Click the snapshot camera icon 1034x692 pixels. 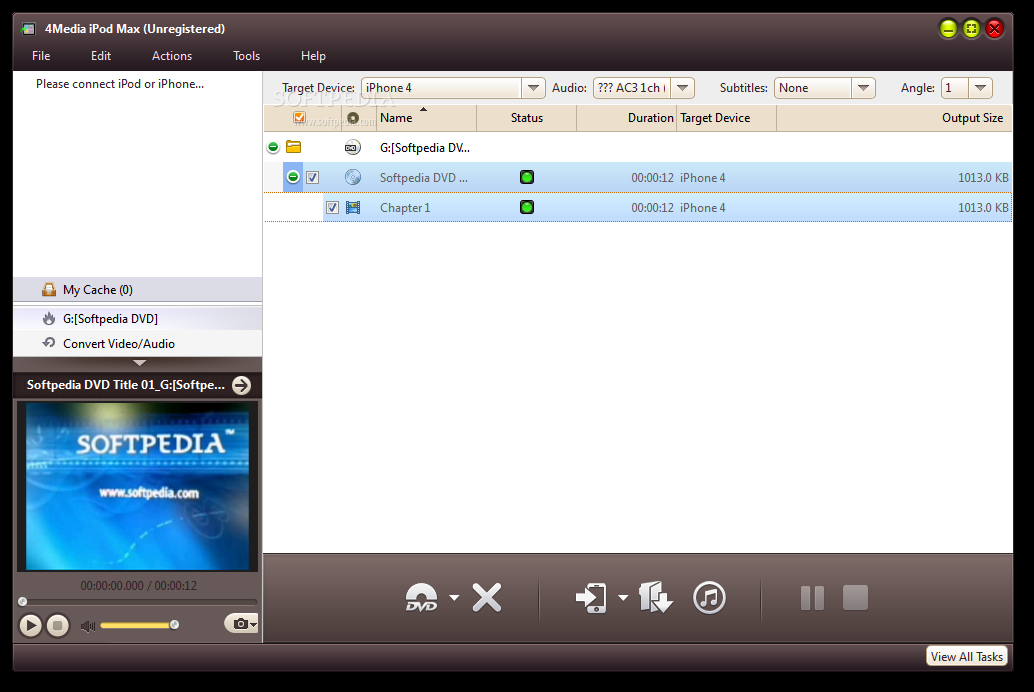[x=239, y=624]
